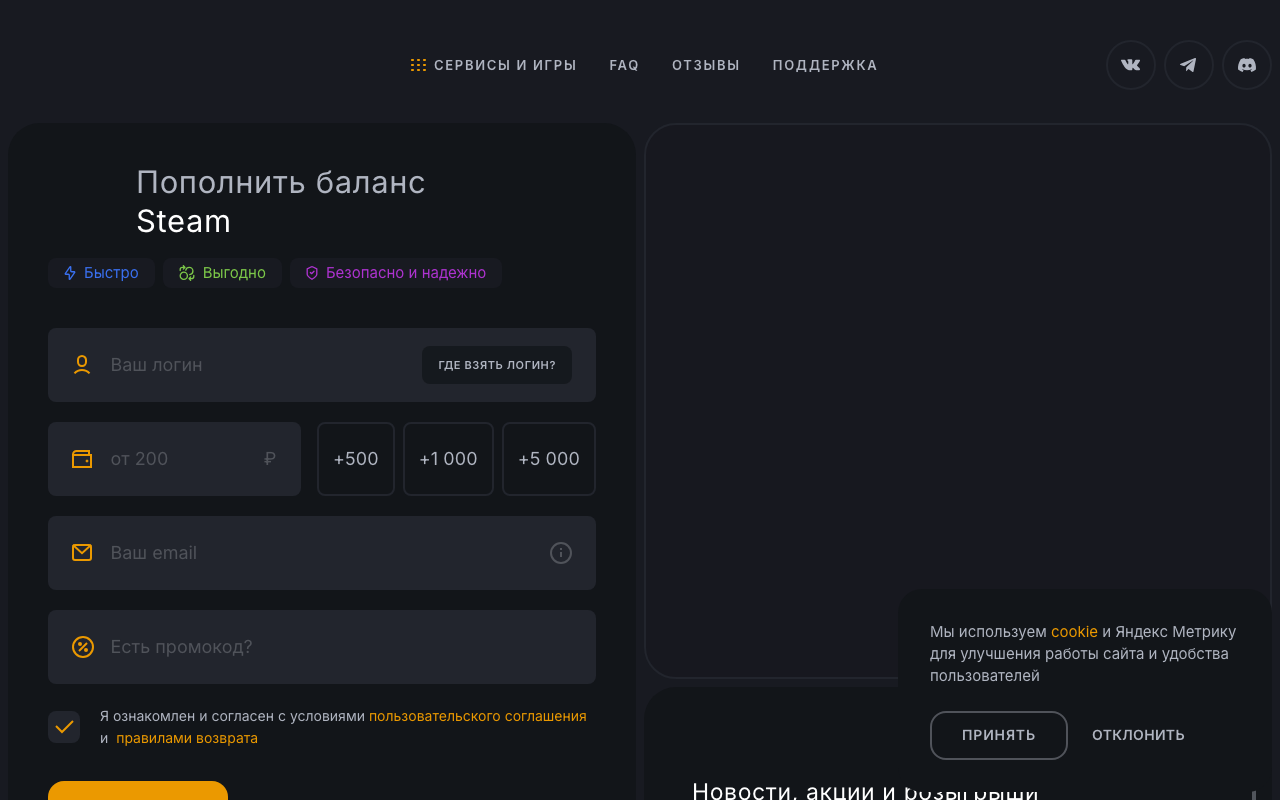The image size is (1280, 800).
Task: Click the user icon in login field
Action: coord(82,365)
